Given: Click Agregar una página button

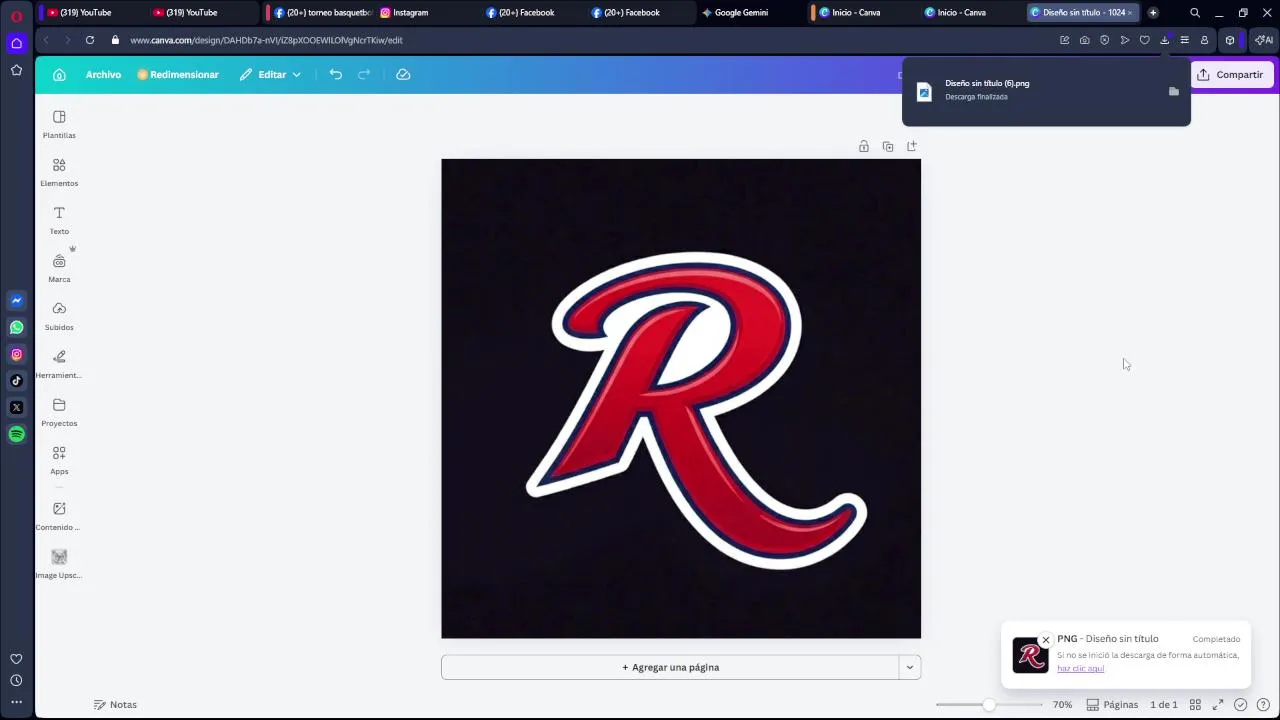Looking at the screenshot, I should (670, 667).
